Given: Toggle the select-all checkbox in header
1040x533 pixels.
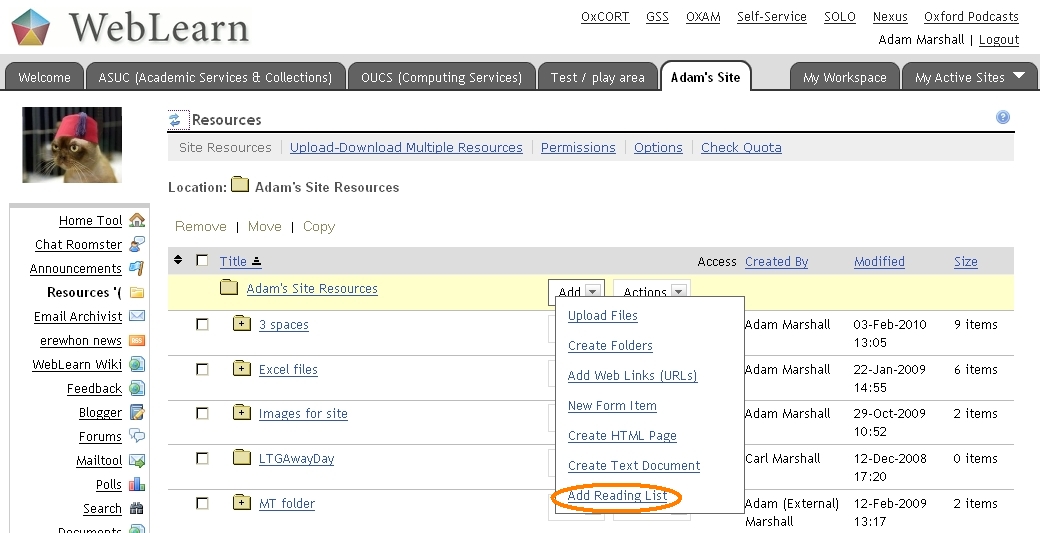Looking at the screenshot, I should coord(202,261).
